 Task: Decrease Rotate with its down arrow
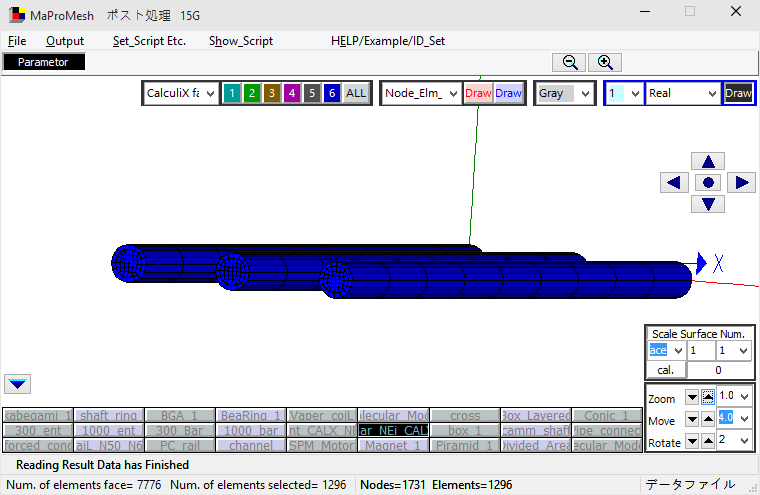(692, 441)
